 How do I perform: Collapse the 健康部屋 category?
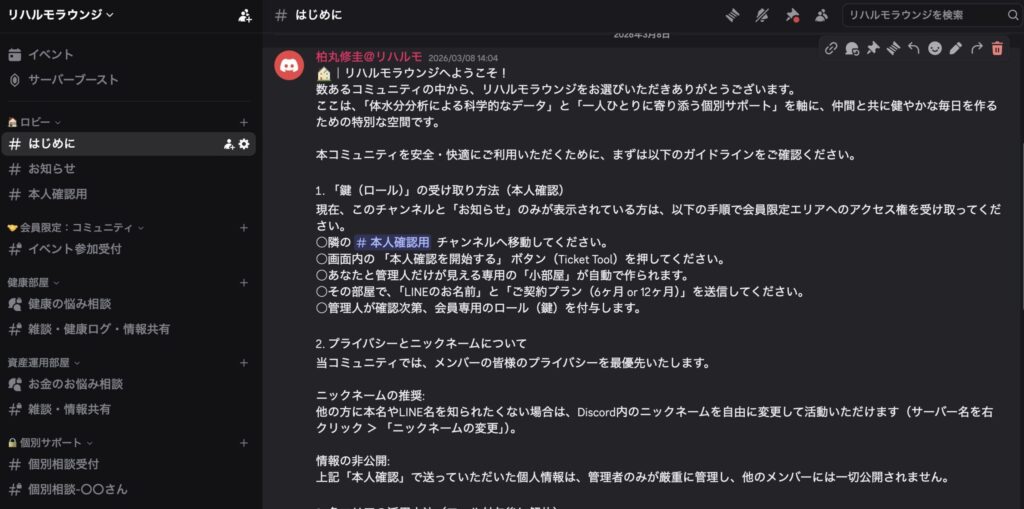click(x=33, y=283)
